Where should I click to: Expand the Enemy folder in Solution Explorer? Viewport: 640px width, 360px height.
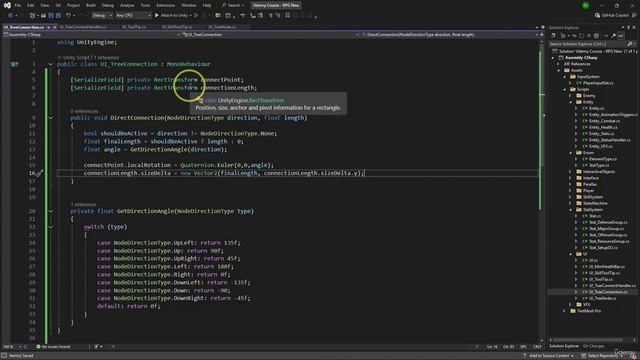point(571,96)
